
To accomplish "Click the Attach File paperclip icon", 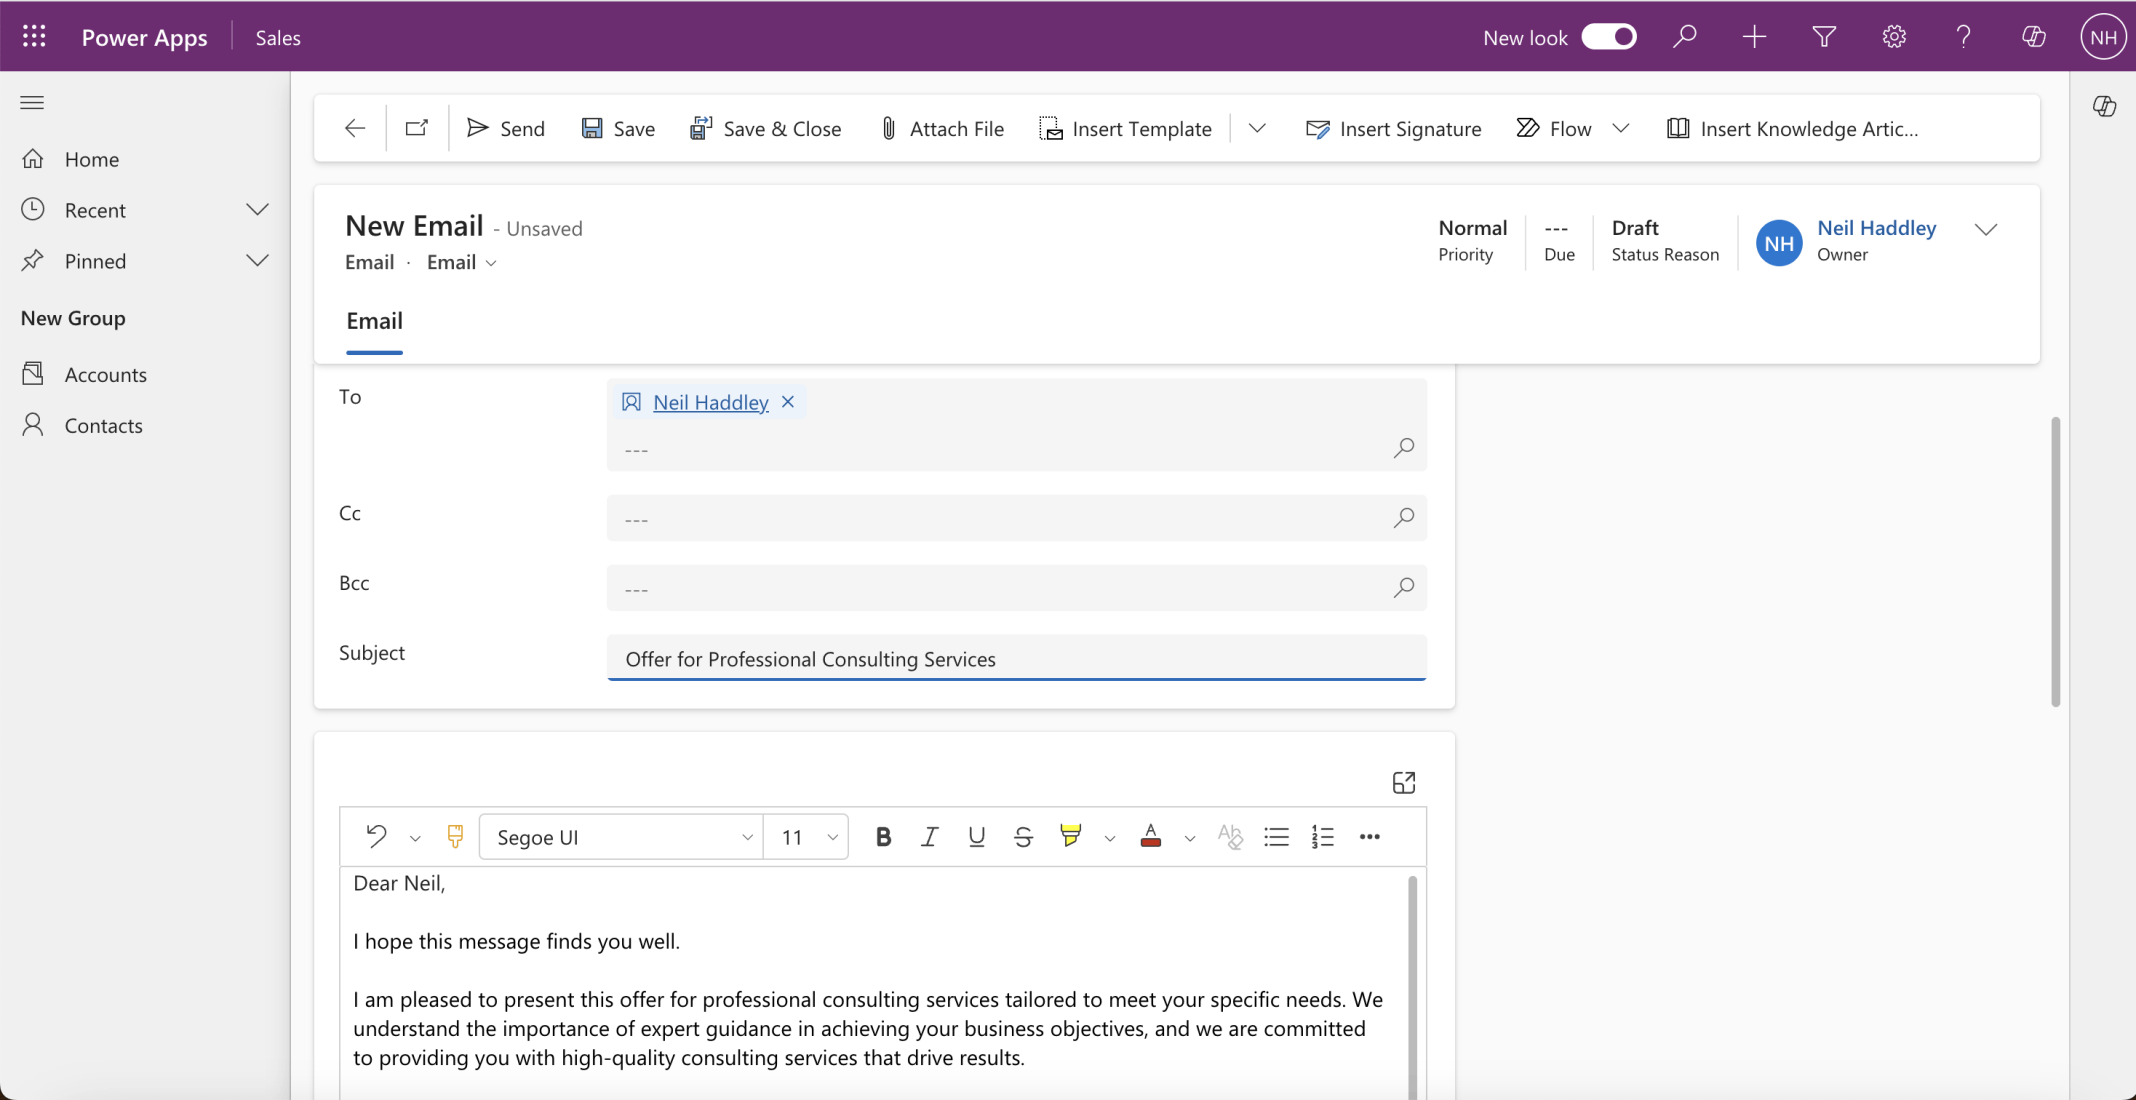I will (x=888, y=128).
